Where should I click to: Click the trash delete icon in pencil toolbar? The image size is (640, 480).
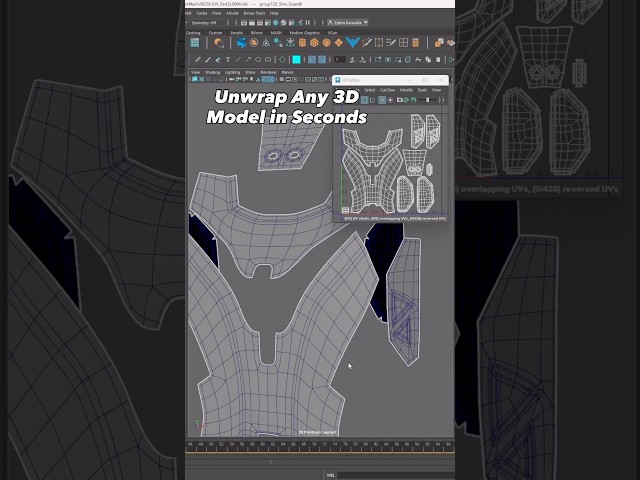click(x=438, y=60)
